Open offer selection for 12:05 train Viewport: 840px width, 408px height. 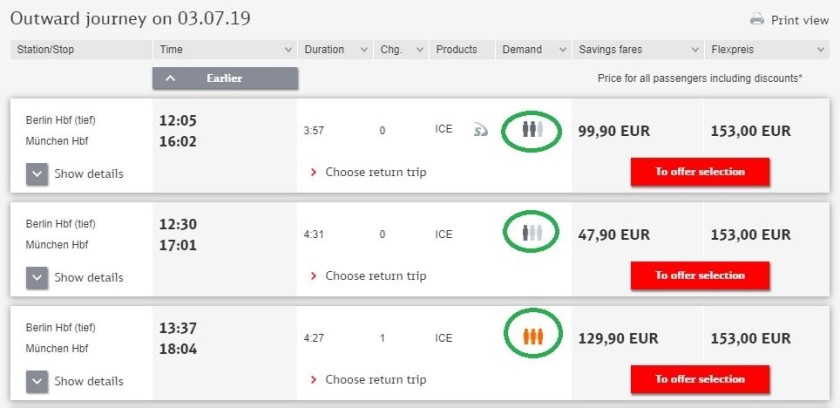(700, 172)
